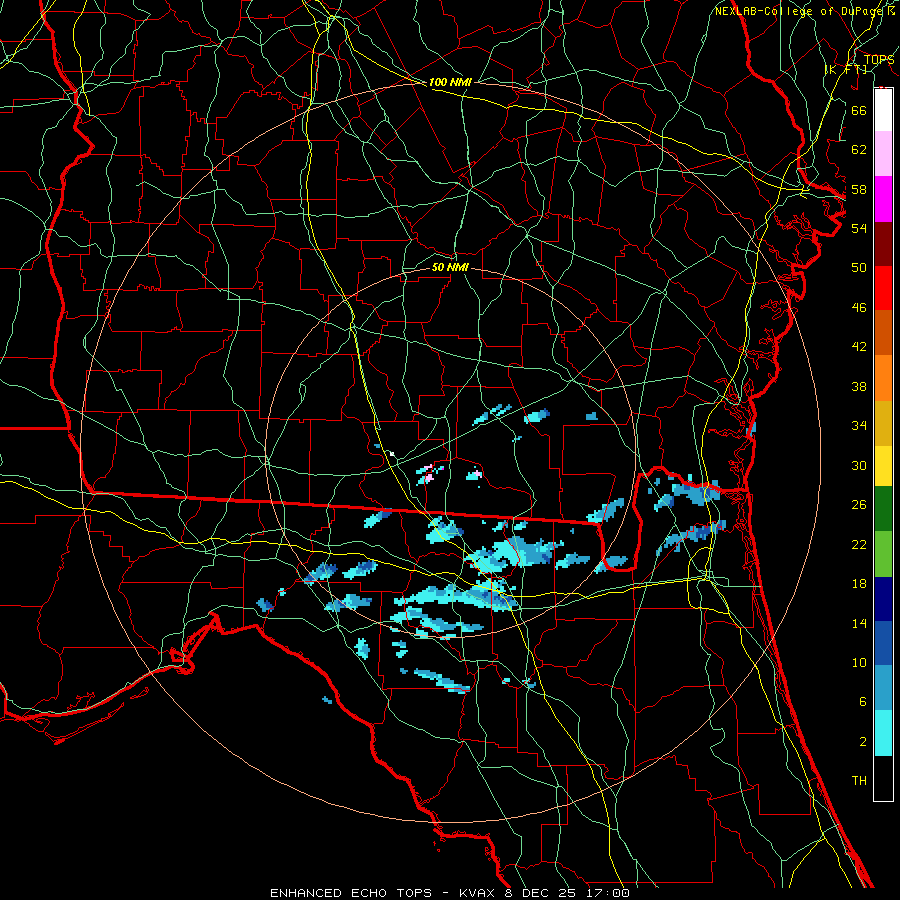Click the '14' legend value
This screenshot has width=900, height=900.
859,623
